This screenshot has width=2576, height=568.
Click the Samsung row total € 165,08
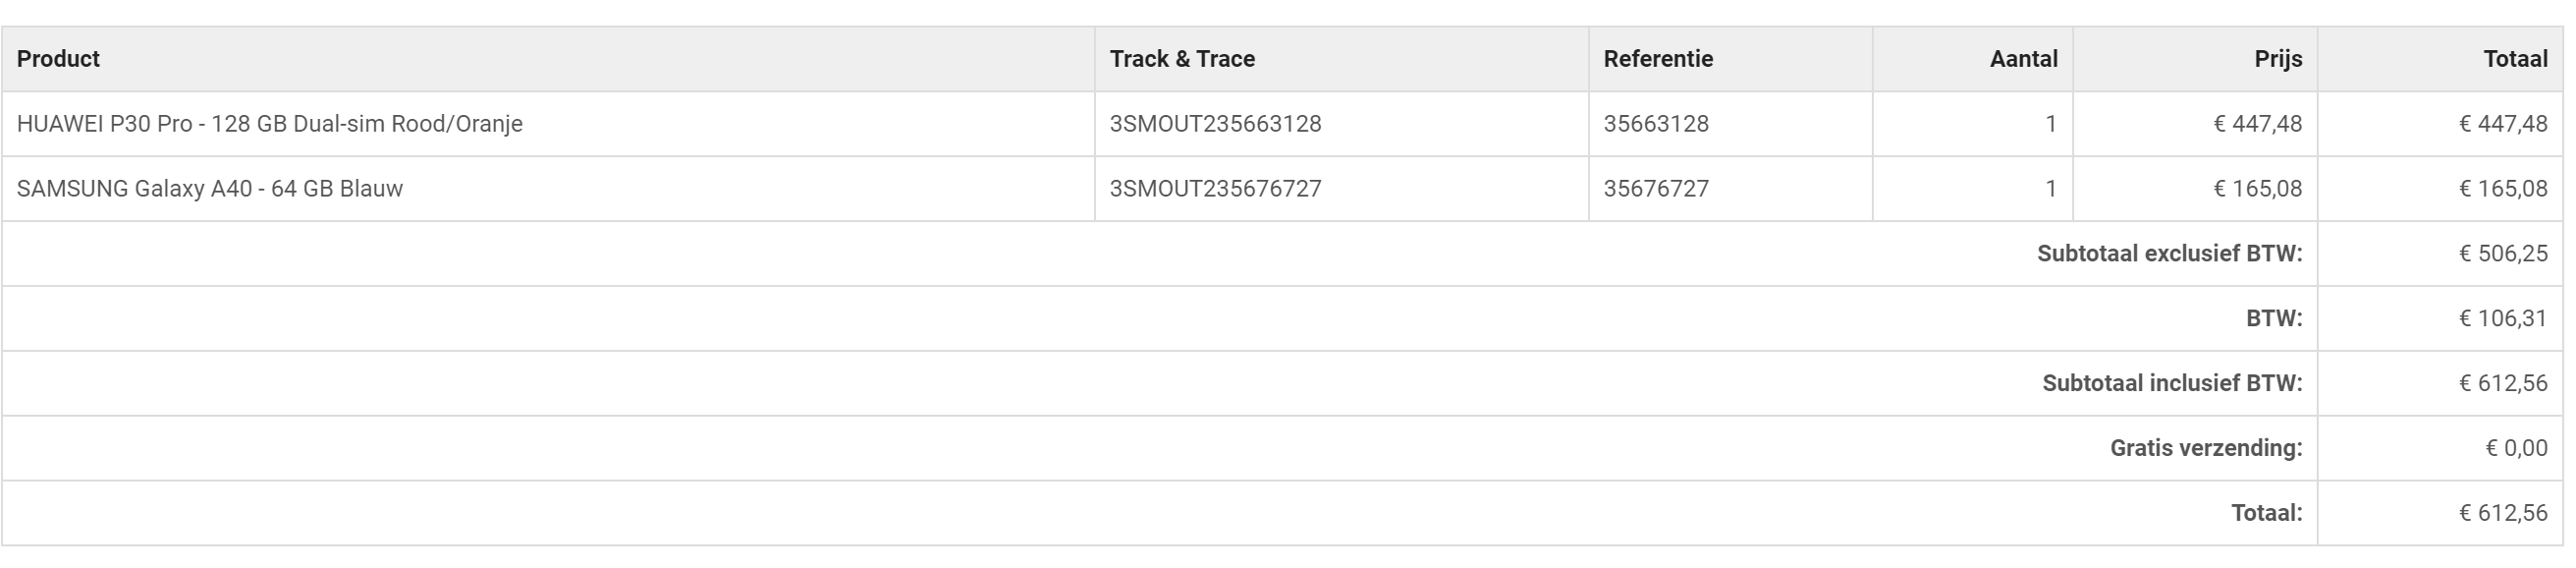[2503, 189]
